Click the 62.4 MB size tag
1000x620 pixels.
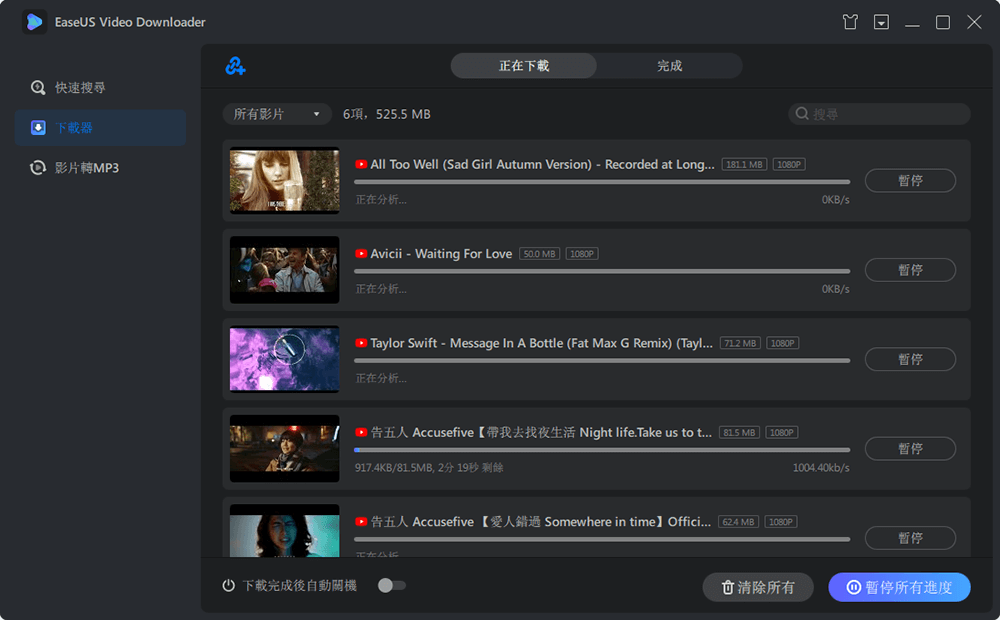739,522
